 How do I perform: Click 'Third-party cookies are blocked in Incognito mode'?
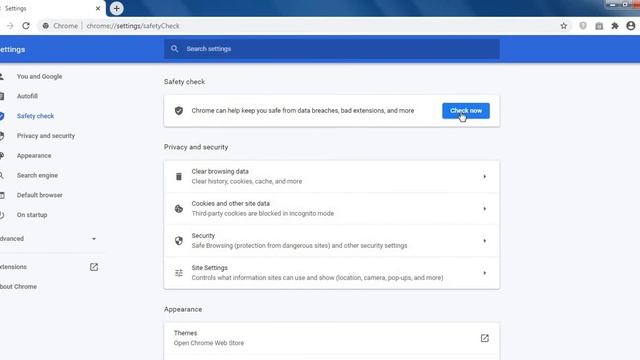coord(262,213)
